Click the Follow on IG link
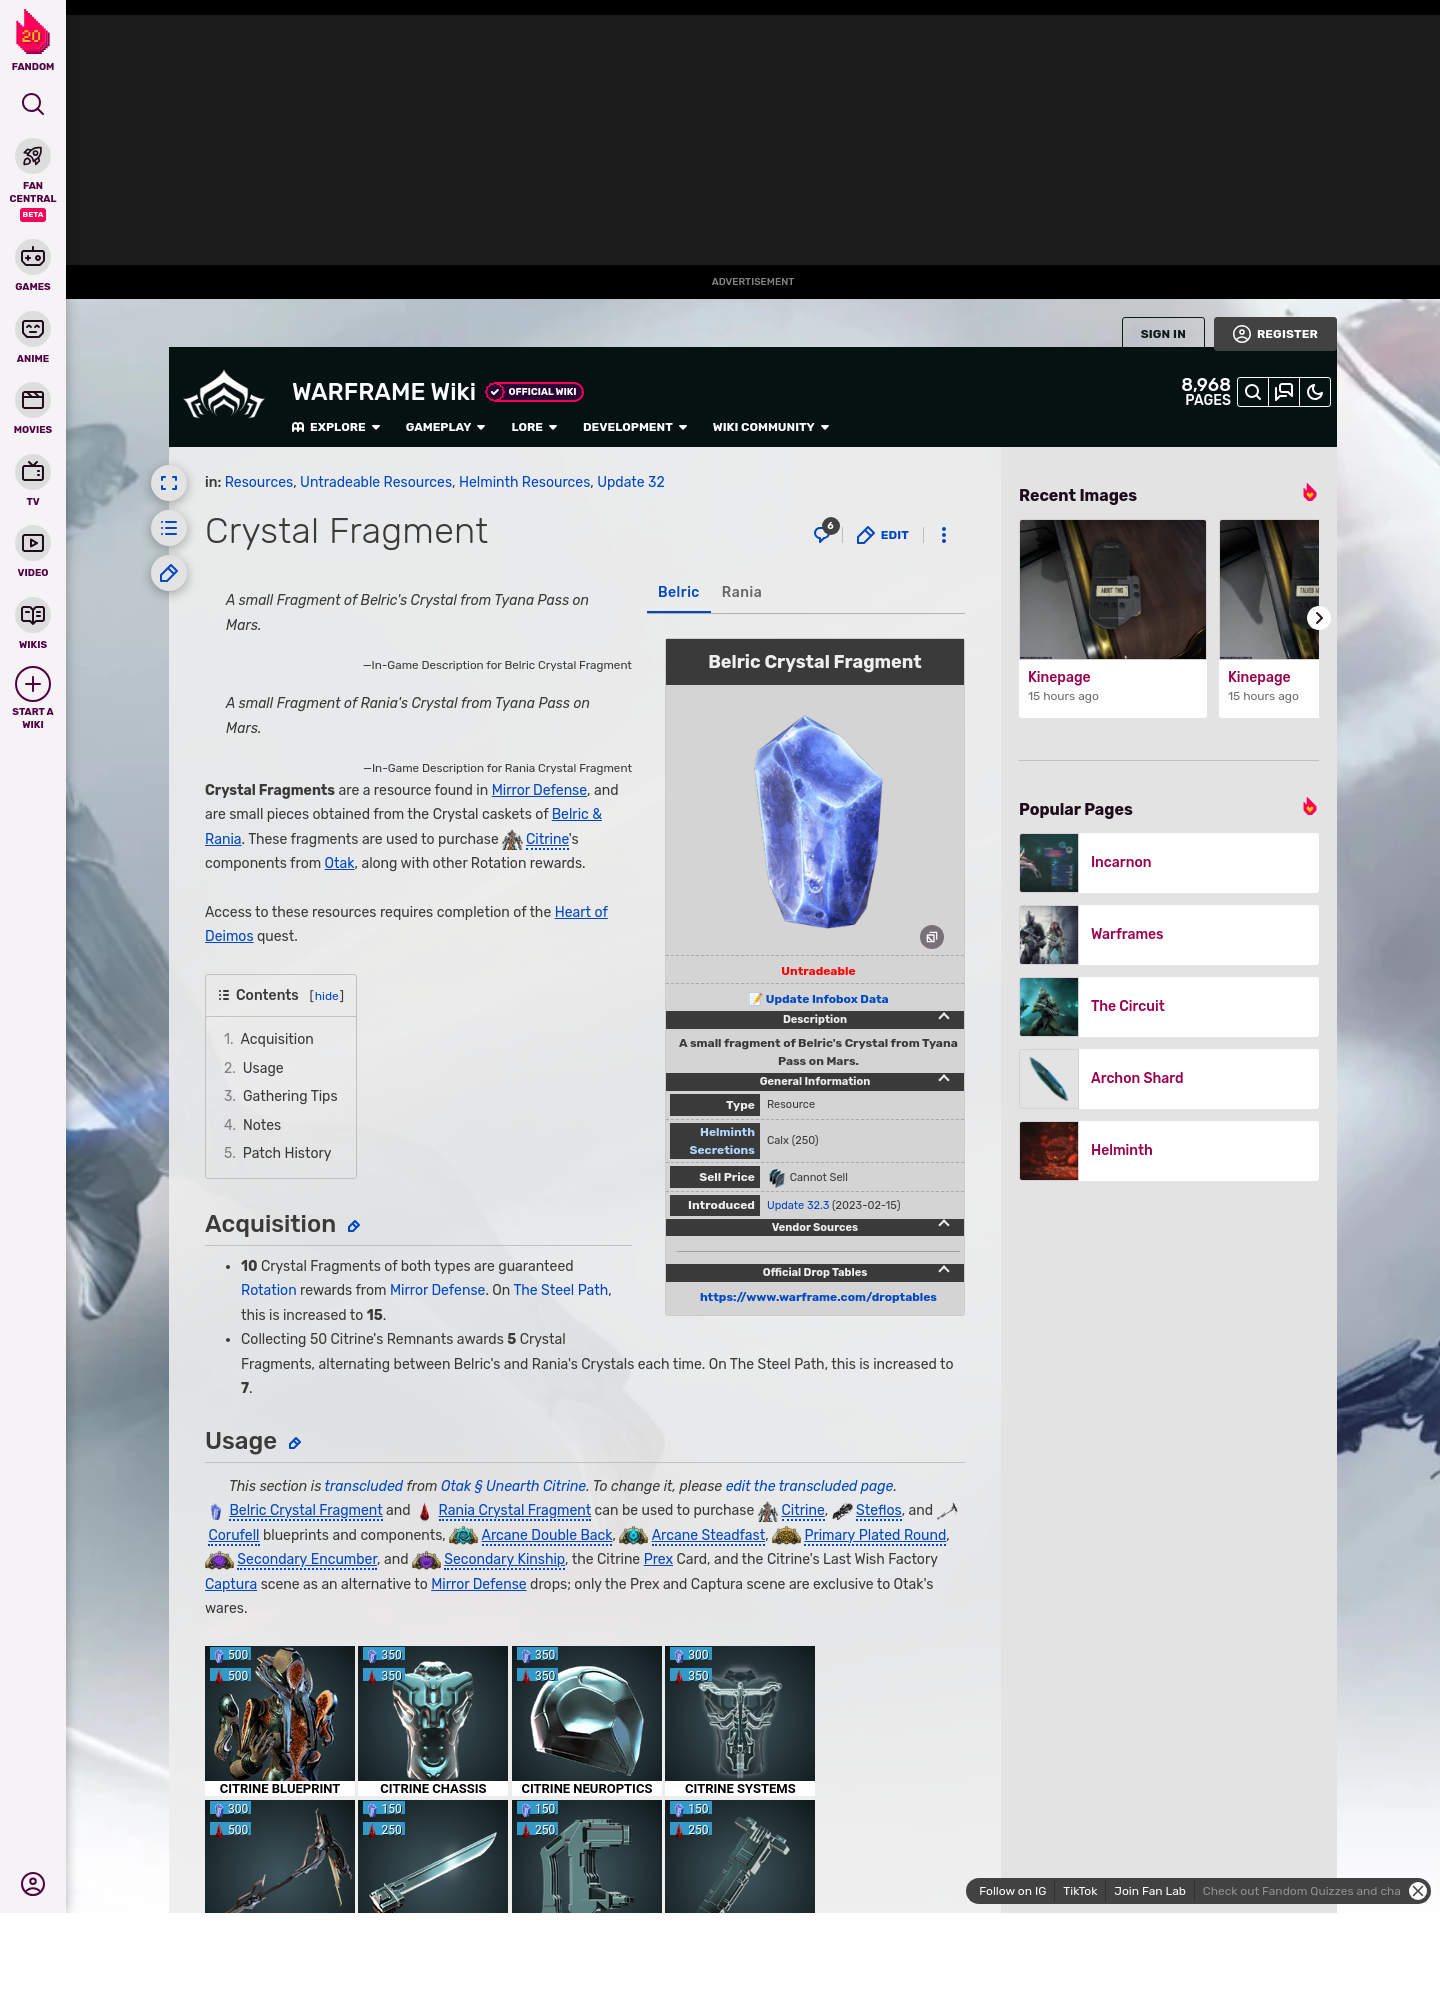 click(x=1012, y=1891)
